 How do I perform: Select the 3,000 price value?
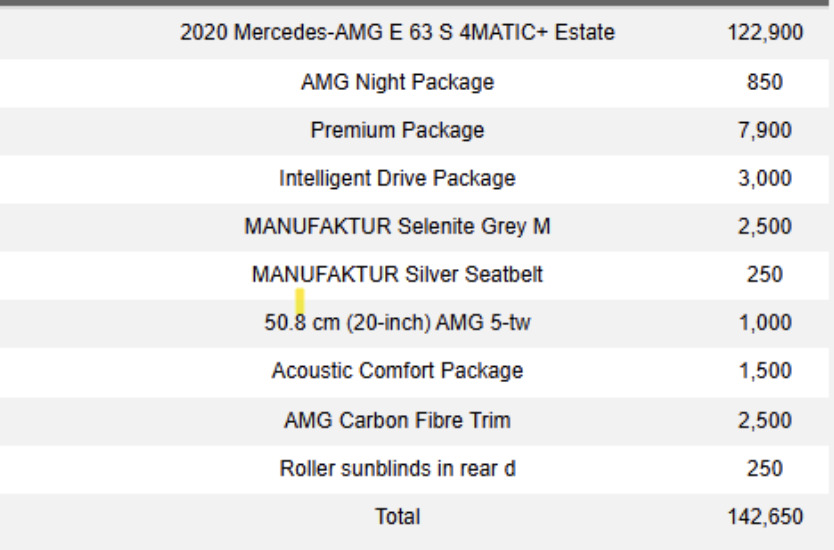point(765,179)
